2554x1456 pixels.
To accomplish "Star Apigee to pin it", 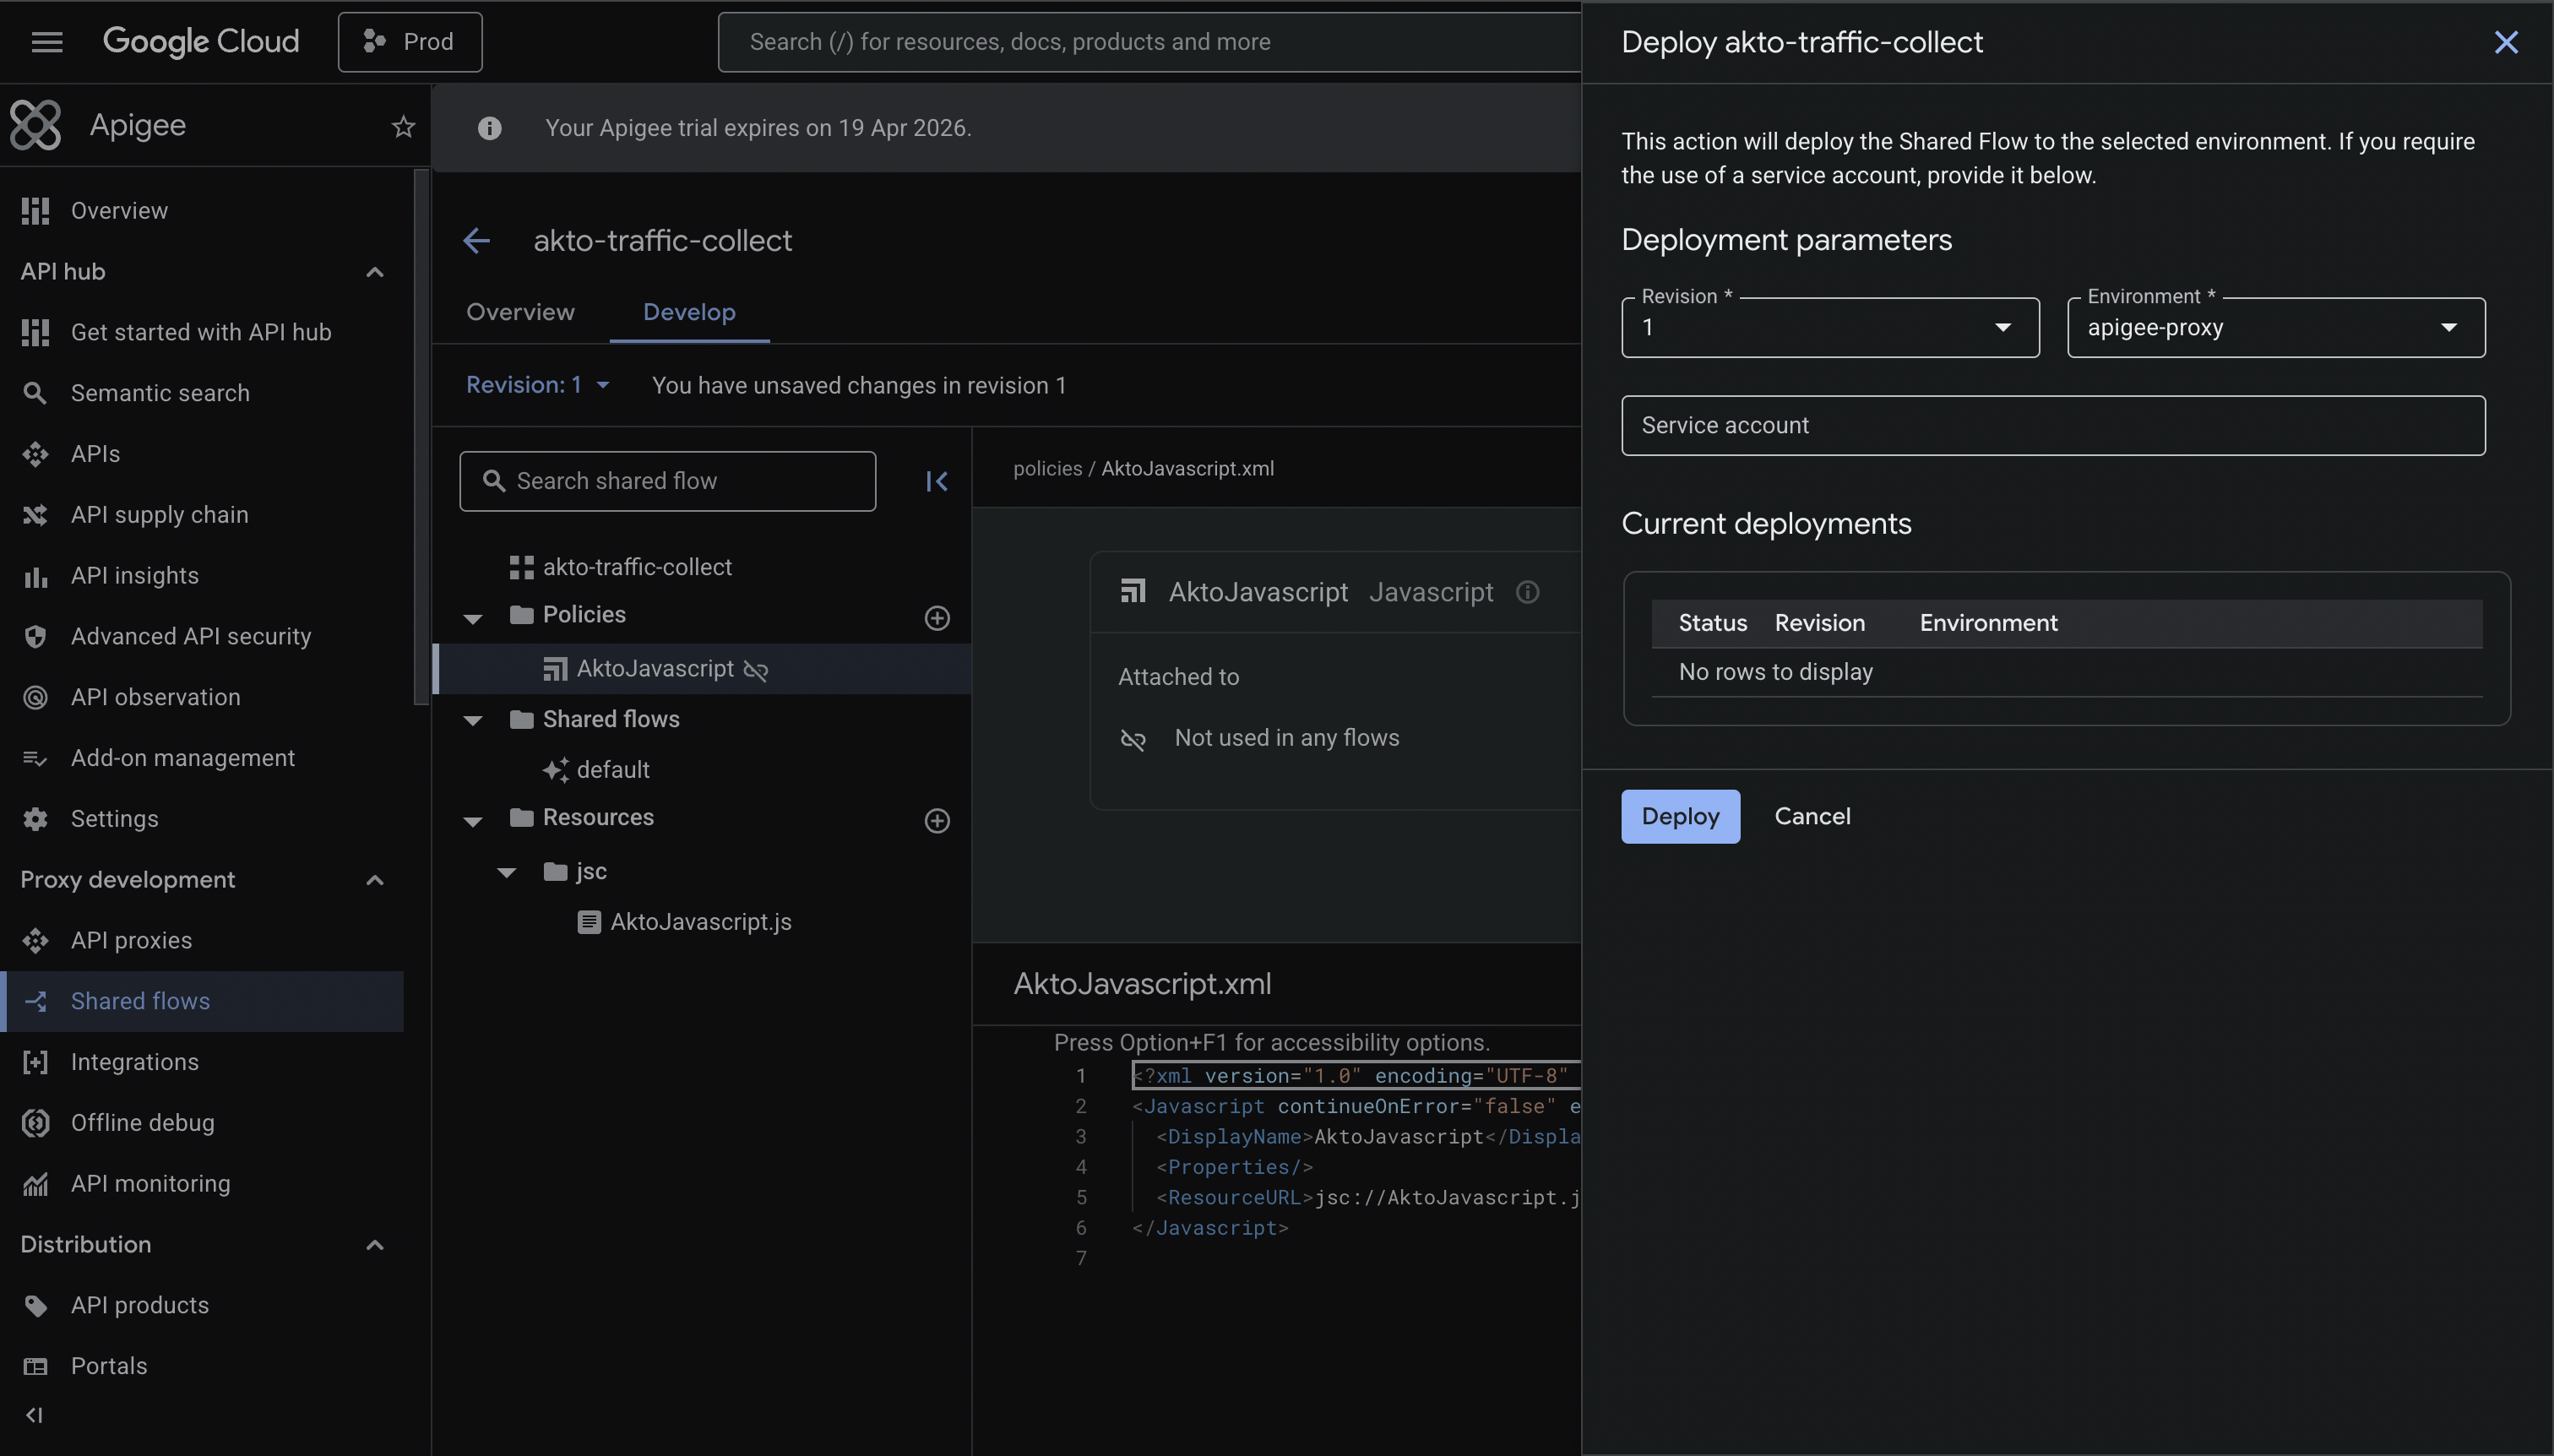I will [x=403, y=127].
